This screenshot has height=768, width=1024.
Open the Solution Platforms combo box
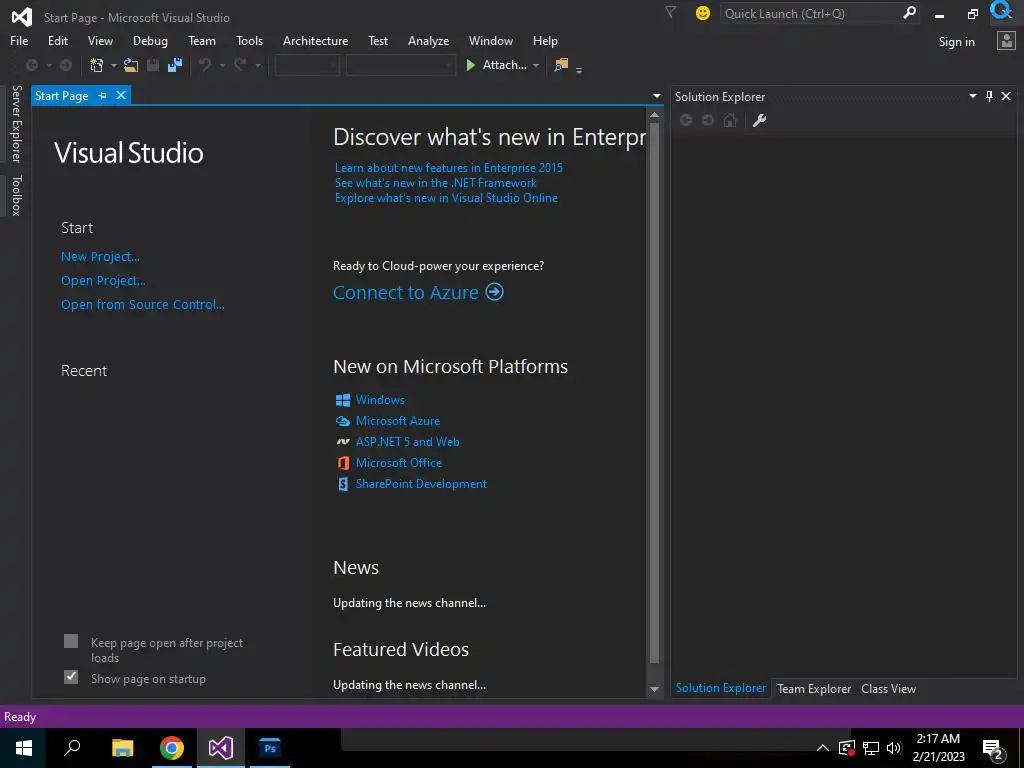coord(400,65)
